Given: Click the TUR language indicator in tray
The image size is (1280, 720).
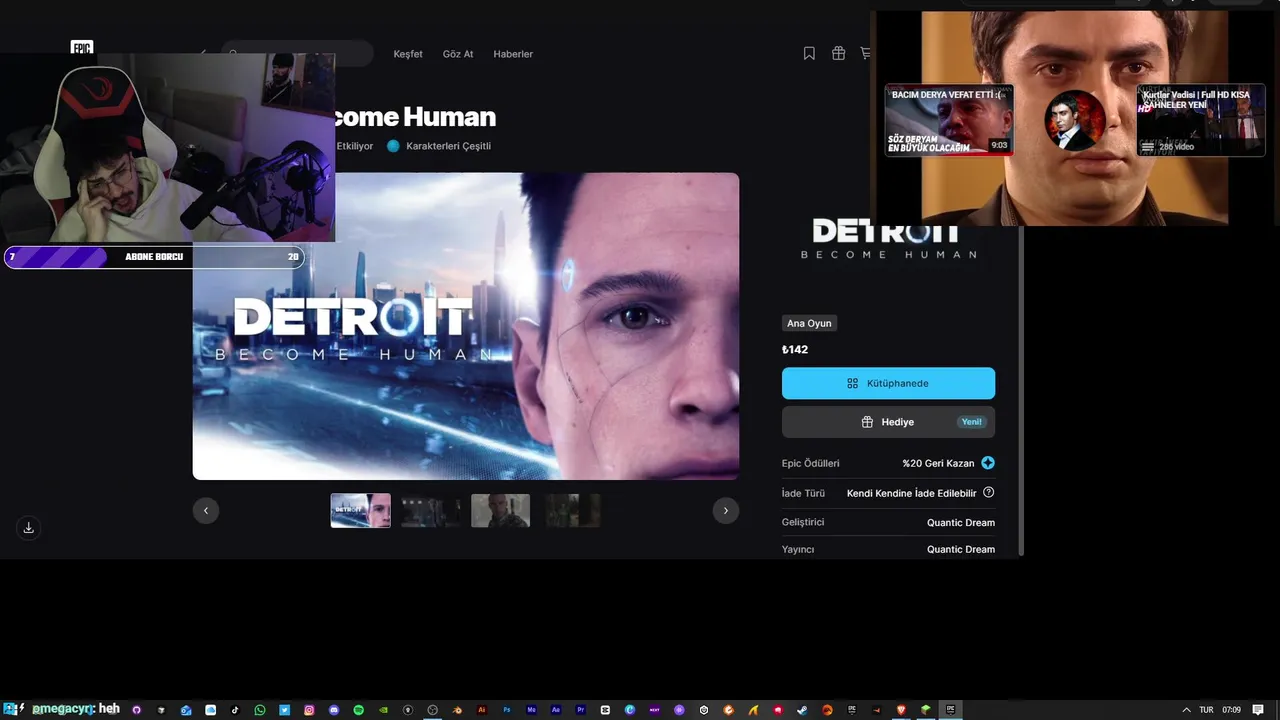Looking at the screenshot, I should pyautogui.click(x=1206, y=710).
